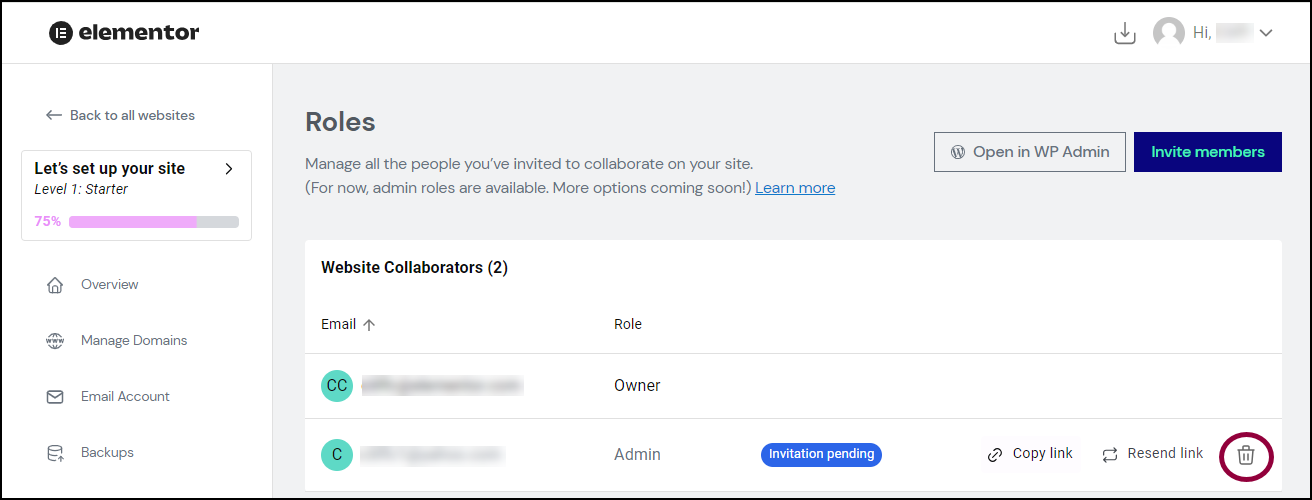Expand the Let's set up your site card

229,169
